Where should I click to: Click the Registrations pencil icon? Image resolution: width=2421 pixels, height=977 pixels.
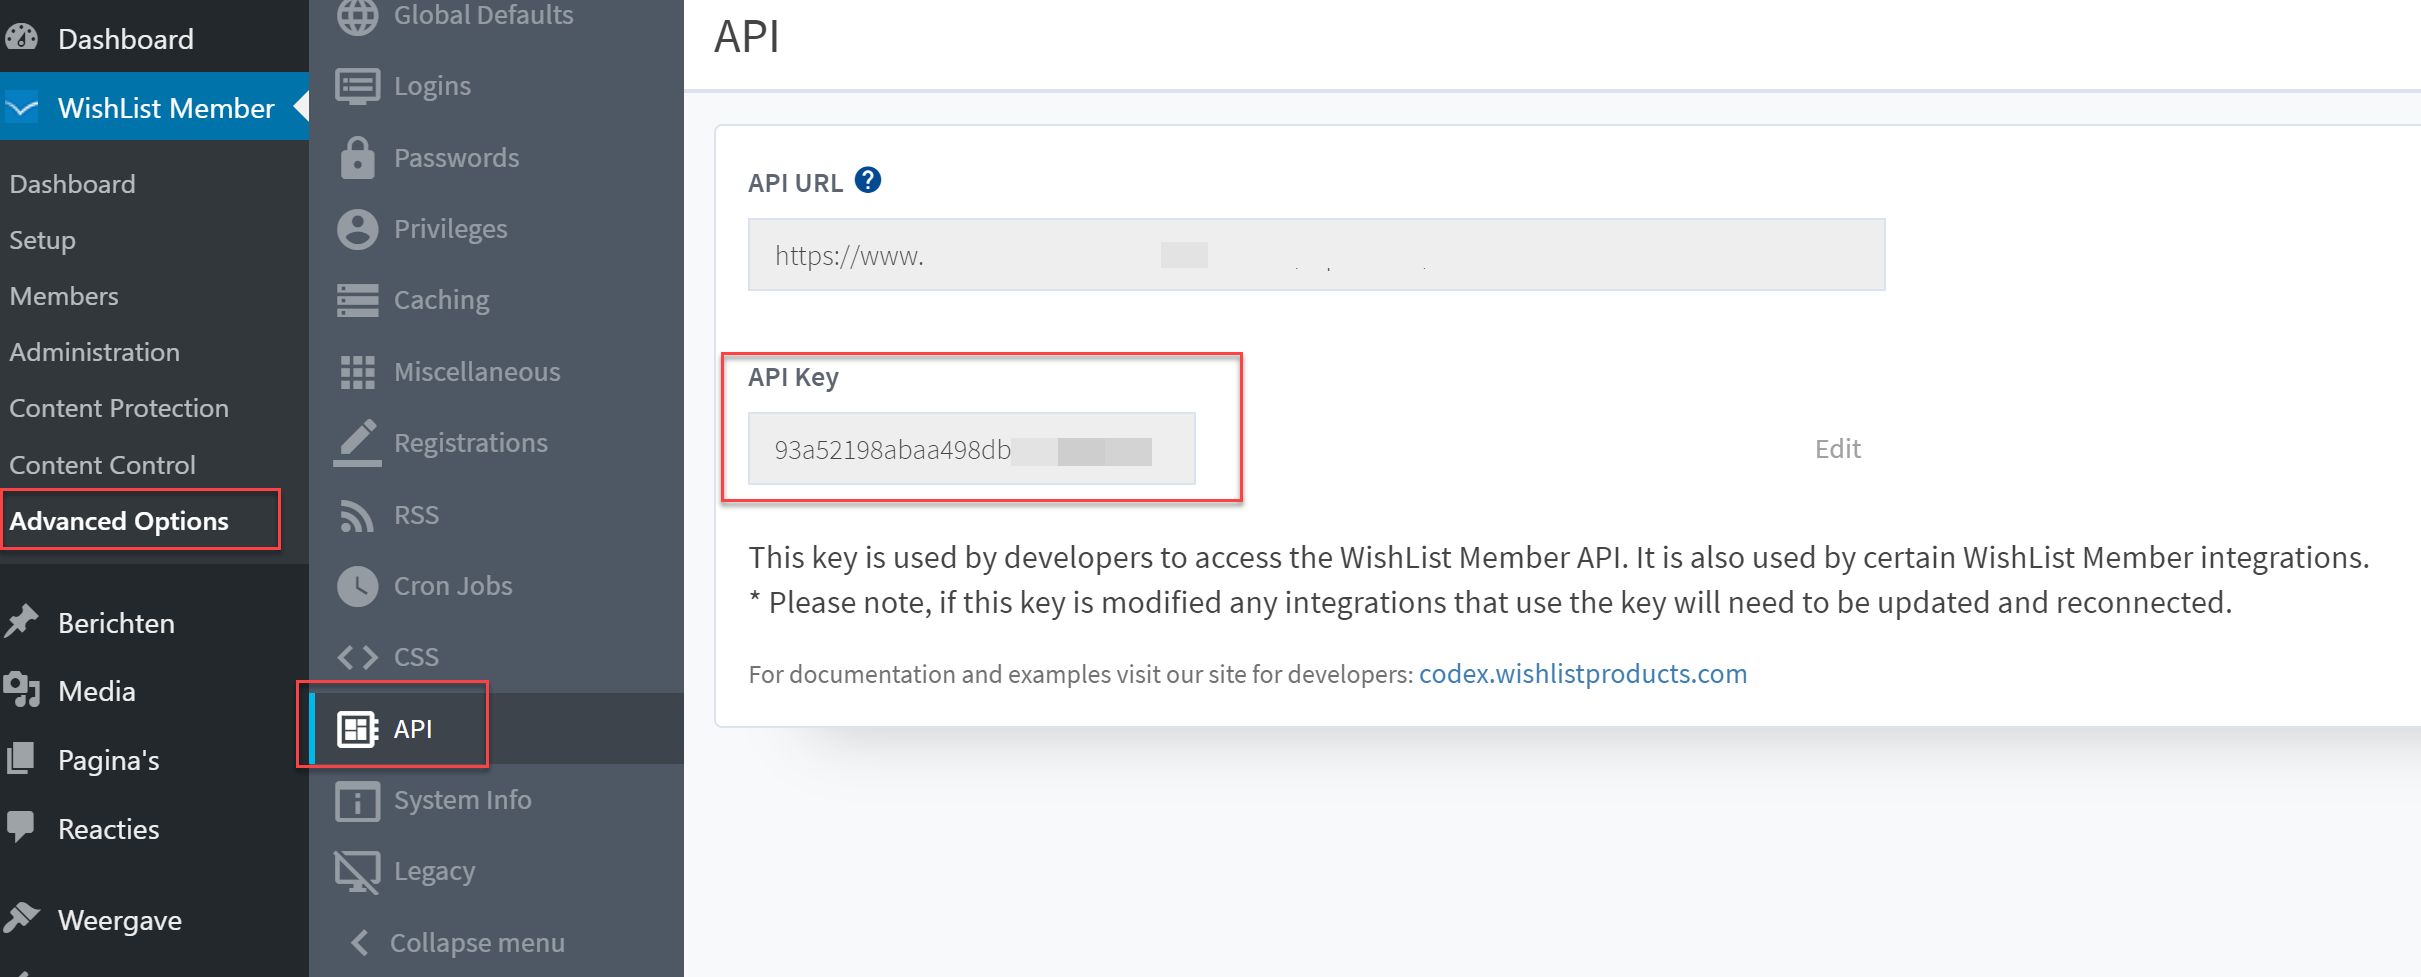(x=357, y=443)
